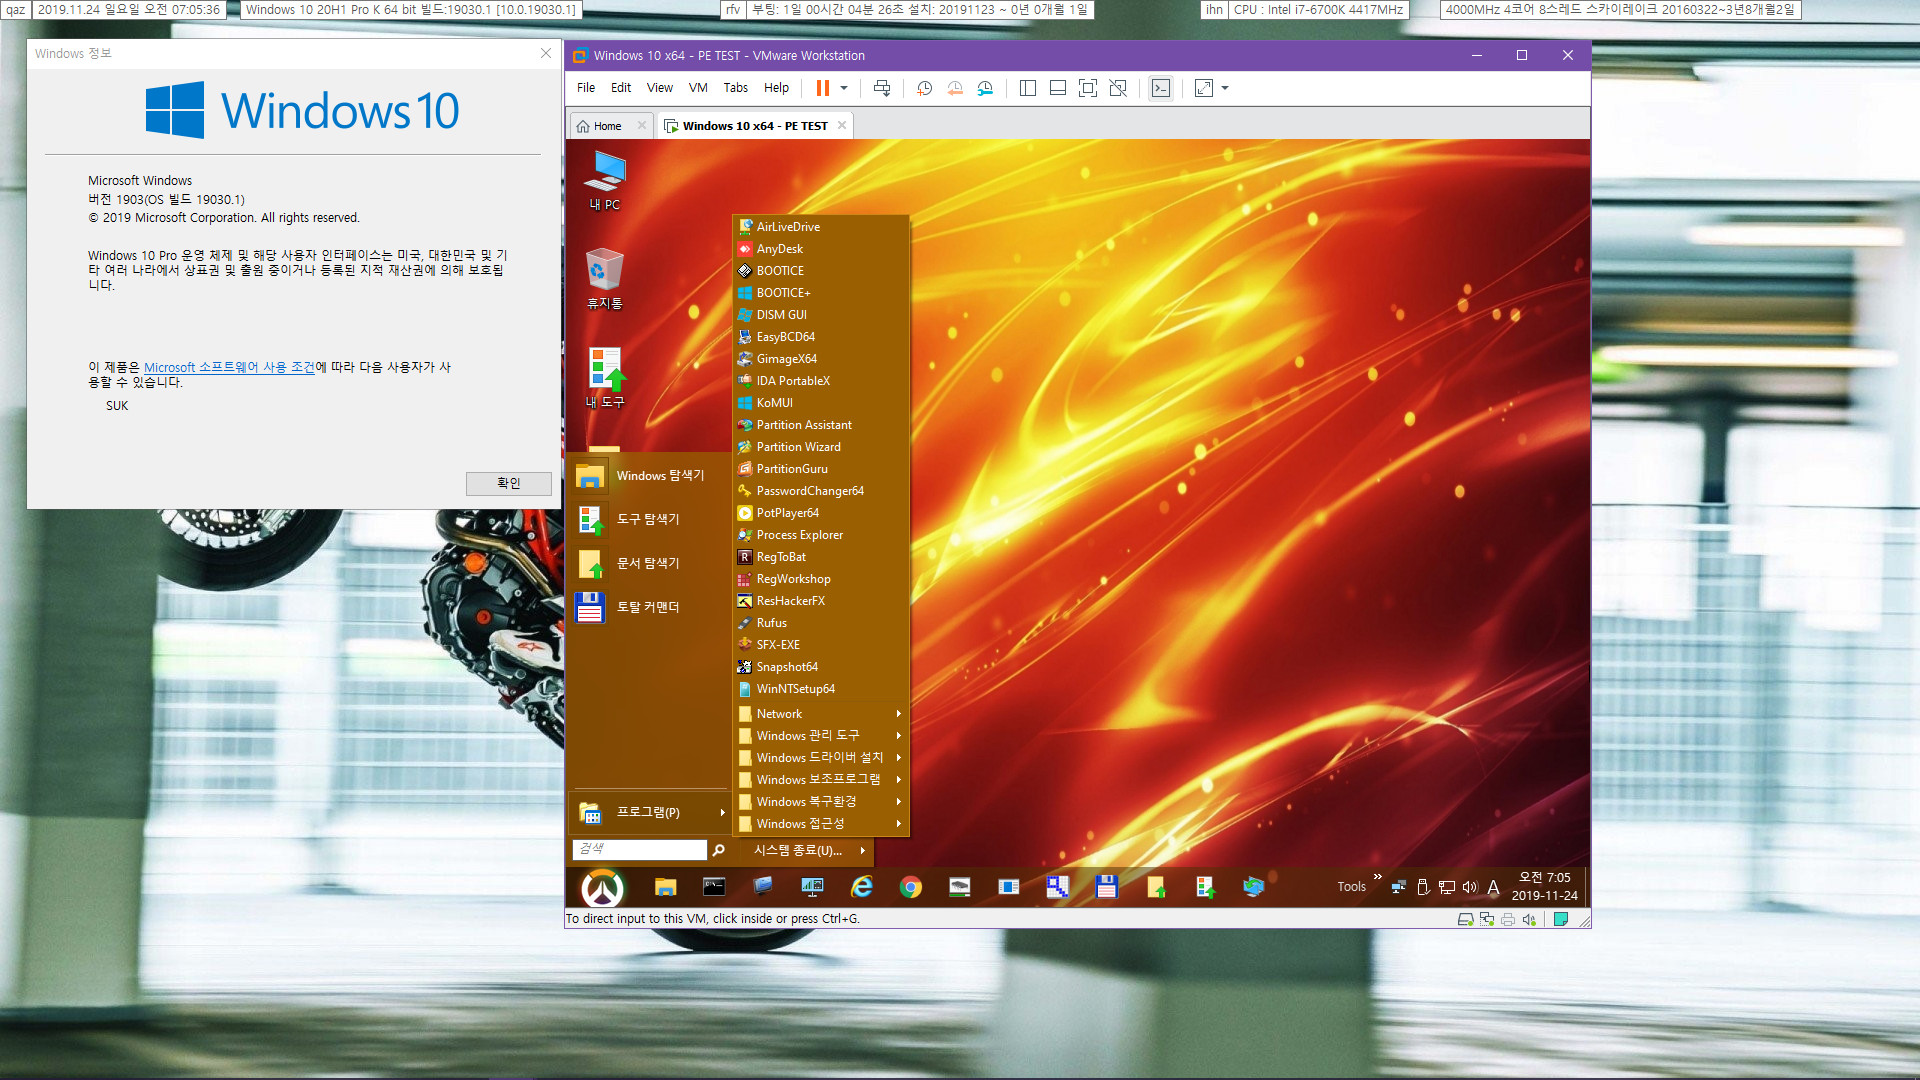The height and width of the screenshot is (1080, 1920).
Task: Select the 내 도구 desktop icon
Action: tap(604, 377)
